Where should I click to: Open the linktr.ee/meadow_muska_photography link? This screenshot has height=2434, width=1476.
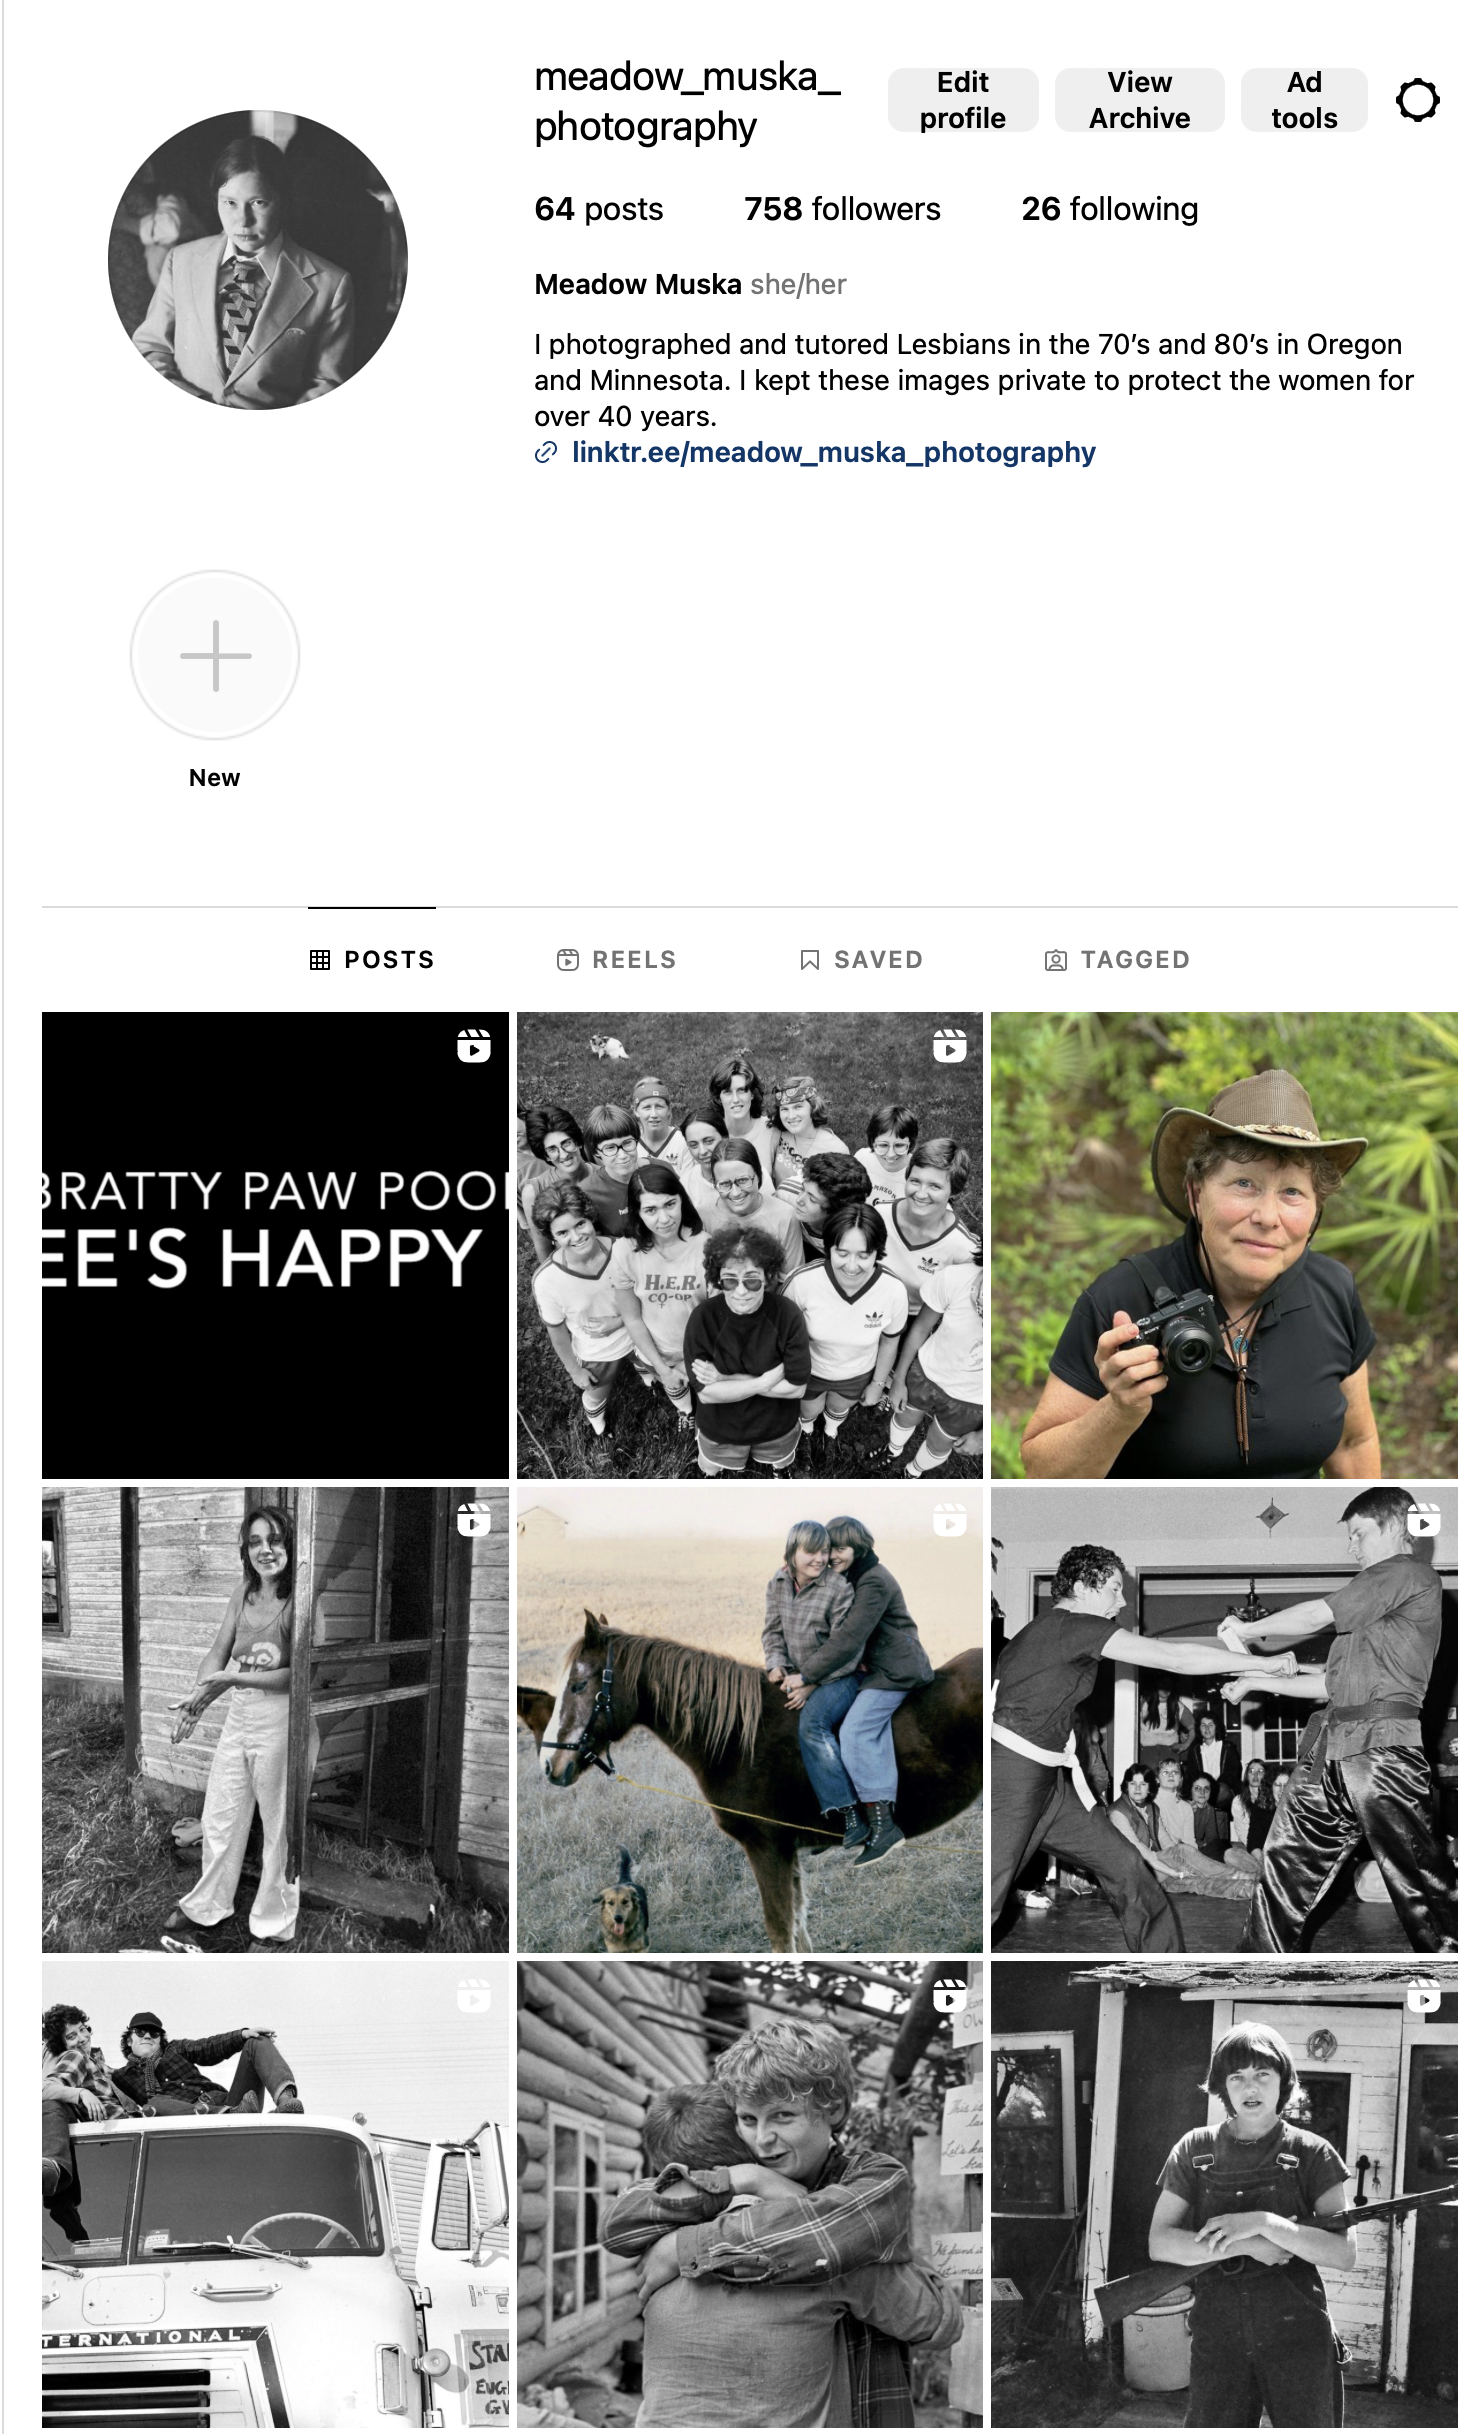coord(833,453)
